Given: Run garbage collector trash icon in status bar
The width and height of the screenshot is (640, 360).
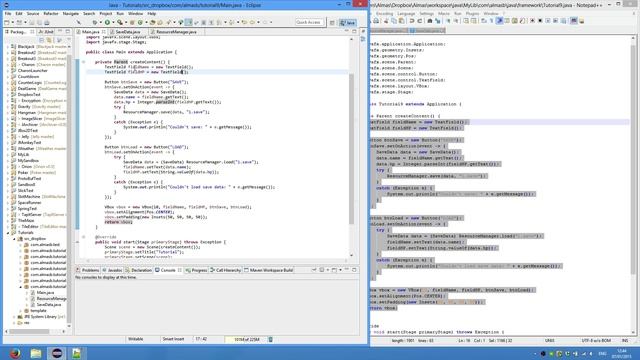Looking at the screenshot, I should (x=270, y=339).
